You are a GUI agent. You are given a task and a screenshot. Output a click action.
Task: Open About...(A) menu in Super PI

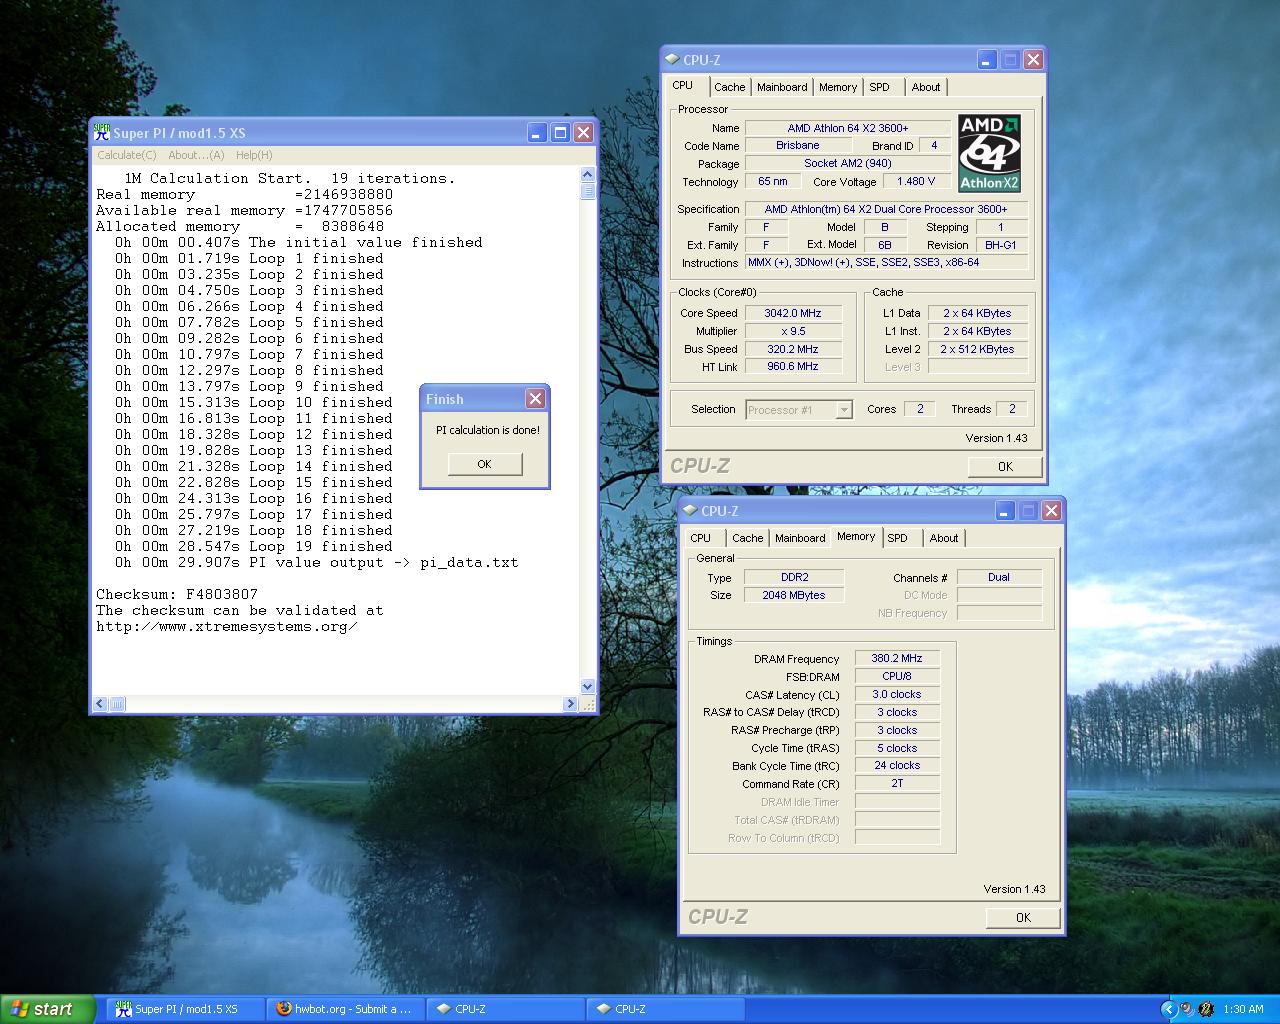pos(196,155)
